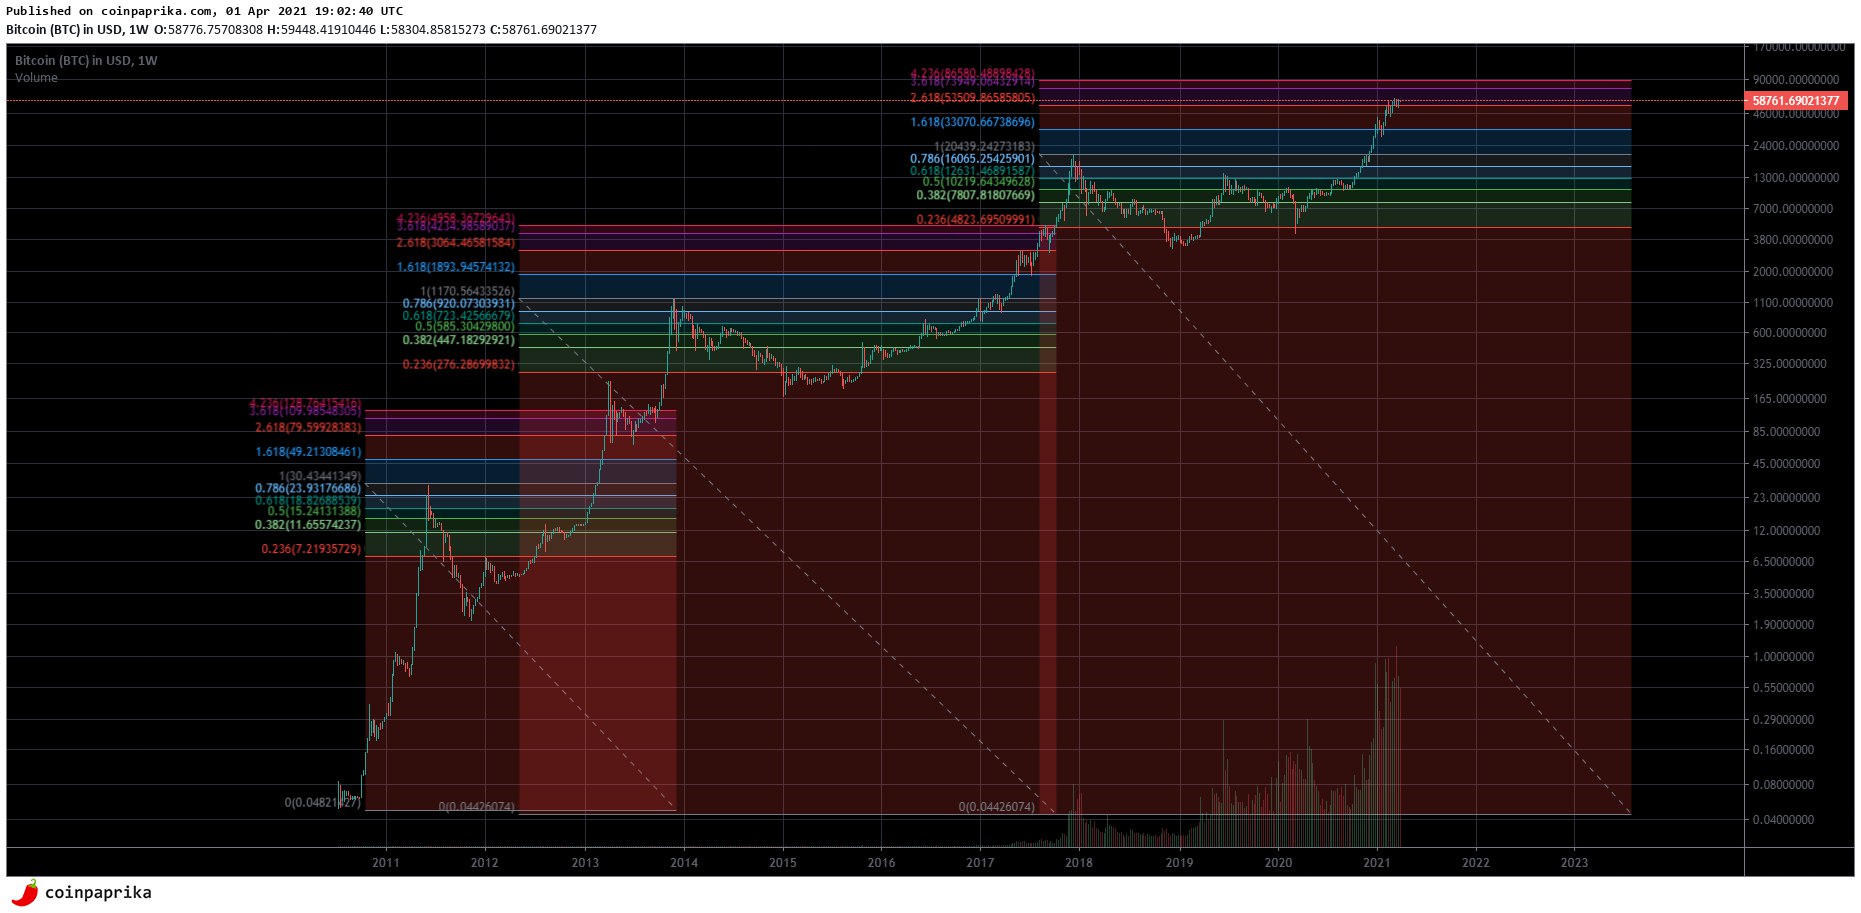Select the close value C:58761.69021377

543,30
